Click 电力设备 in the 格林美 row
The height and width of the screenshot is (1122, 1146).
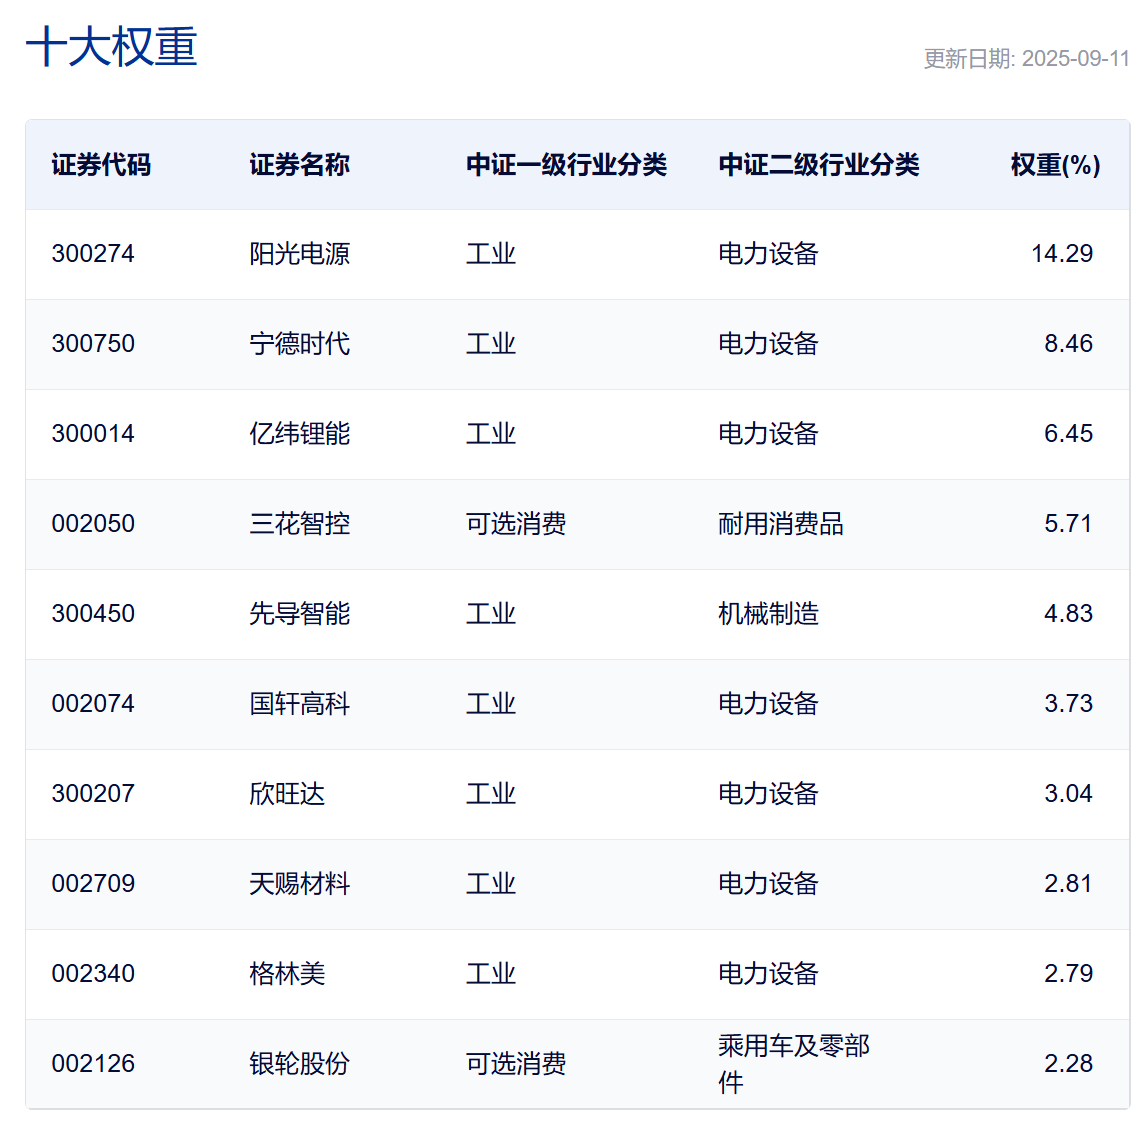(768, 974)
